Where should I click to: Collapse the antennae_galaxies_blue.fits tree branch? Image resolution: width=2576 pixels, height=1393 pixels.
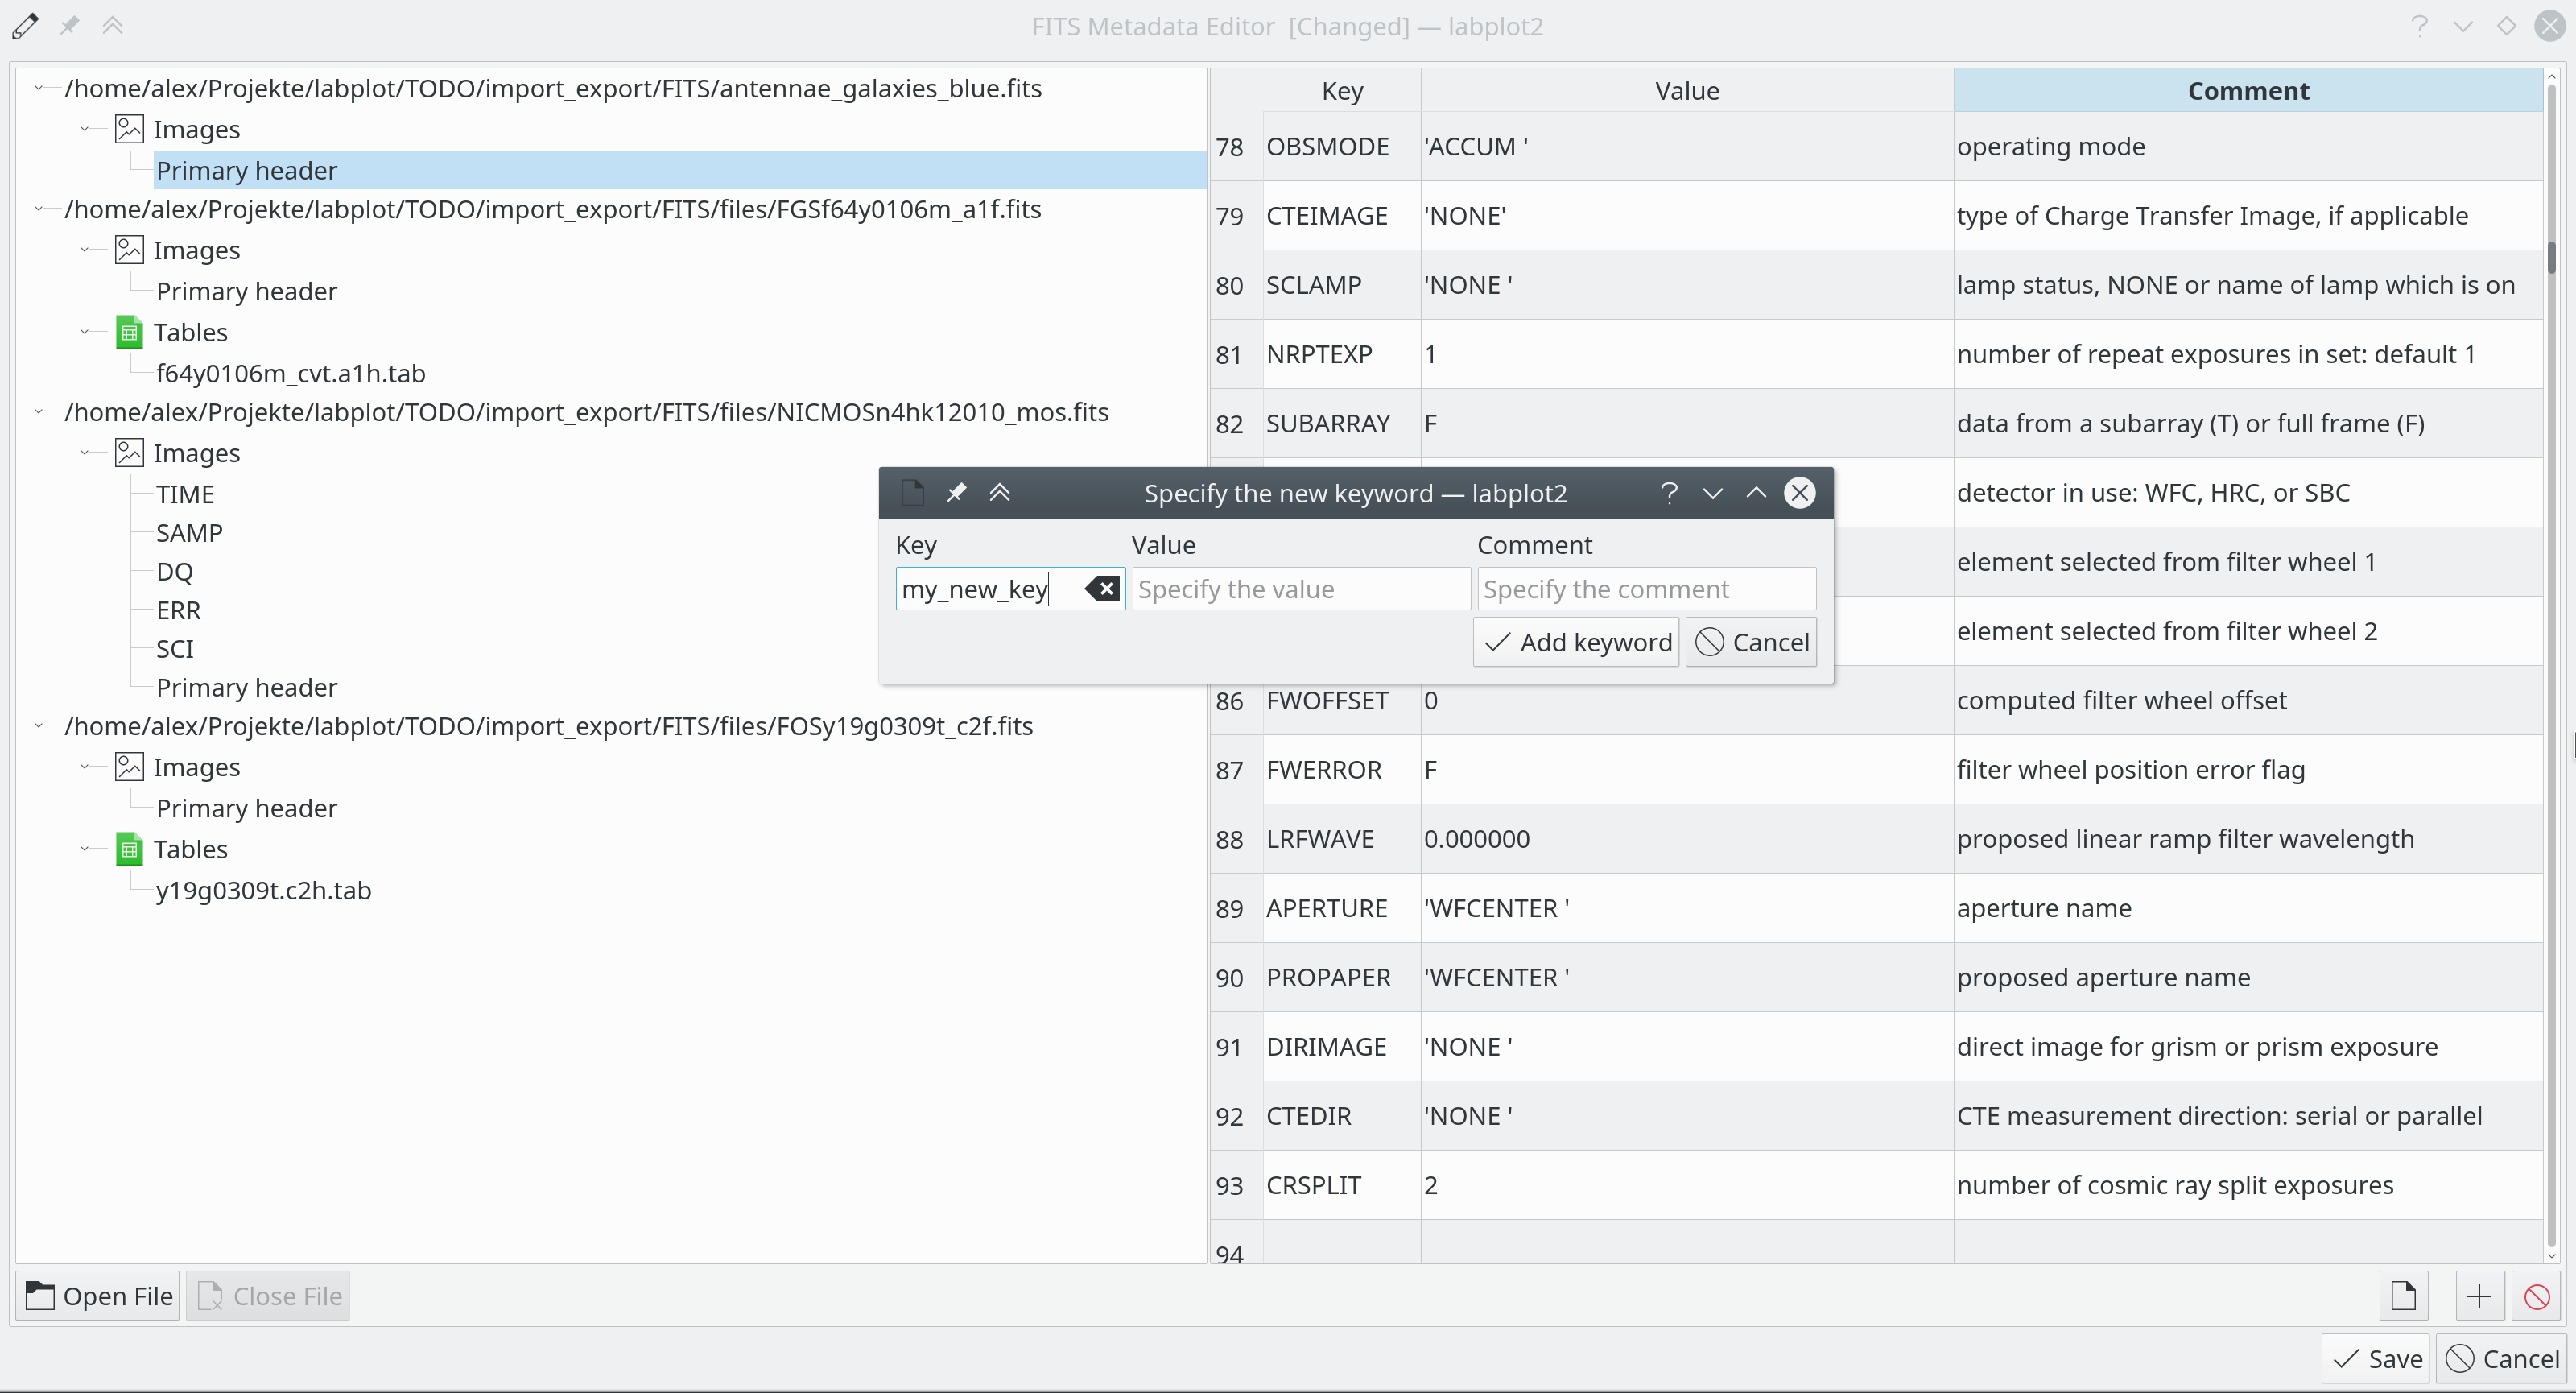tap(38, 88)
